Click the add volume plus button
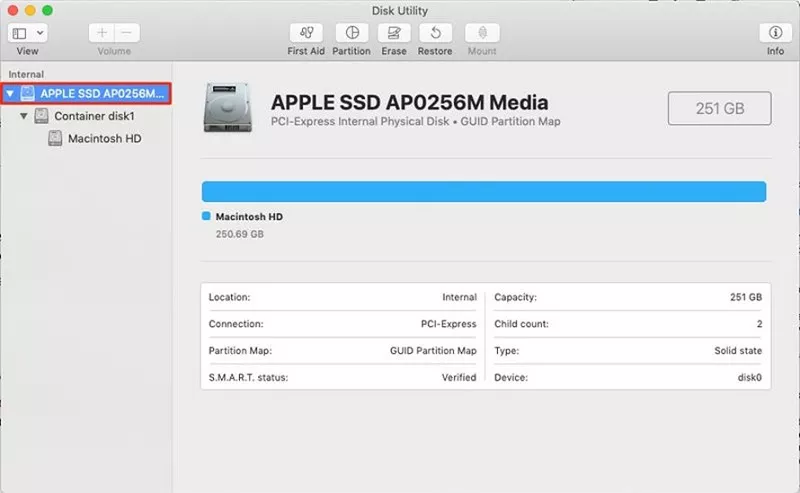Screen dimensions: 800x493 (x=102, y=33)
